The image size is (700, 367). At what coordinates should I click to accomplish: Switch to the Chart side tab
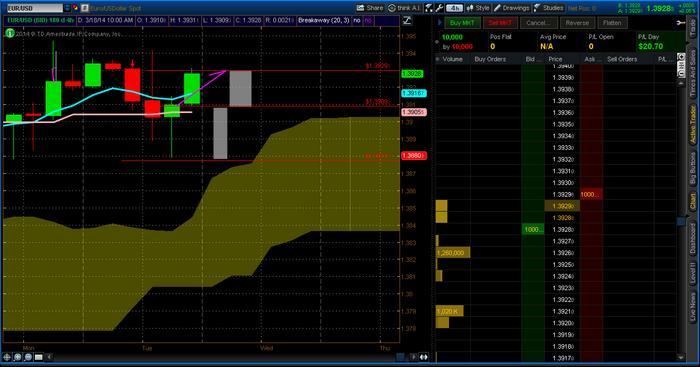(x=693, y=201)
